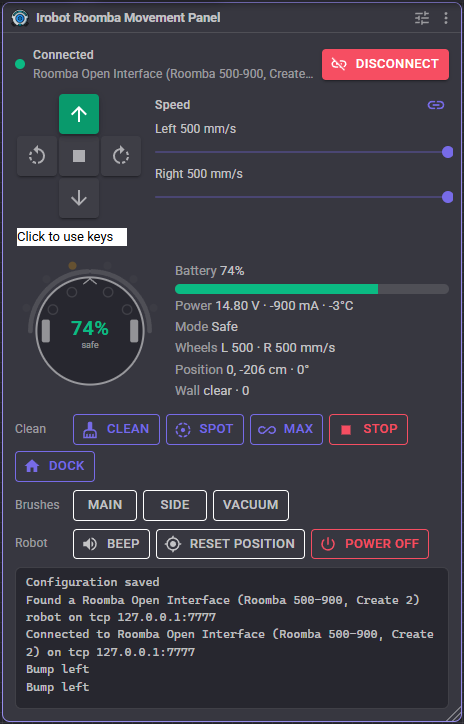This screenshot has height=724, width=464.
Task: Send robot to DOCK
Action: 55,466
